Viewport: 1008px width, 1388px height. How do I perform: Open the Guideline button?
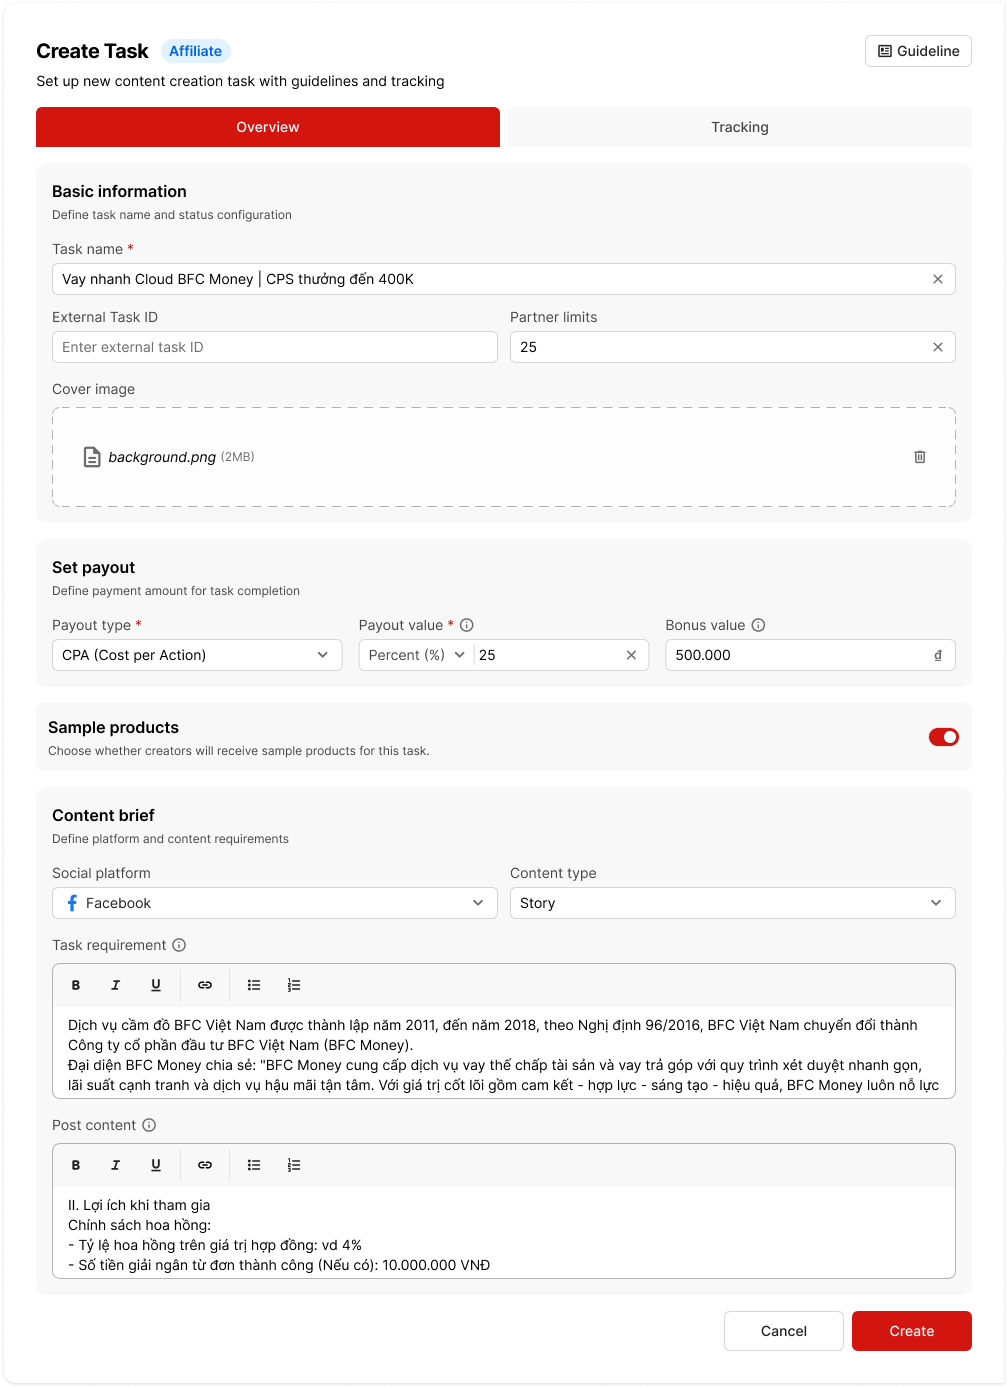[x=917, y=51]
